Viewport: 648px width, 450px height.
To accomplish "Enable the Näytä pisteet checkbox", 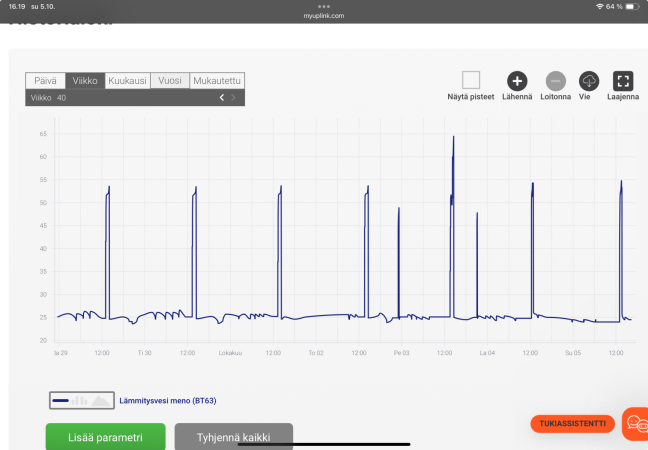I will coord(471,80).
